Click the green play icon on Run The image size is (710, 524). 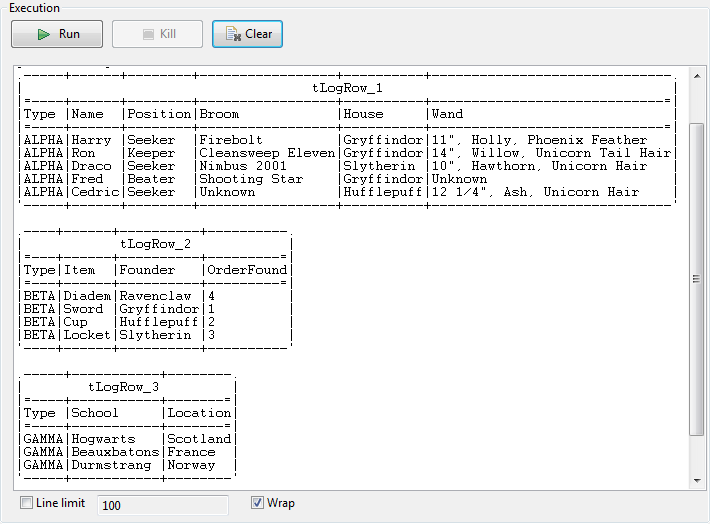(43, 34)
